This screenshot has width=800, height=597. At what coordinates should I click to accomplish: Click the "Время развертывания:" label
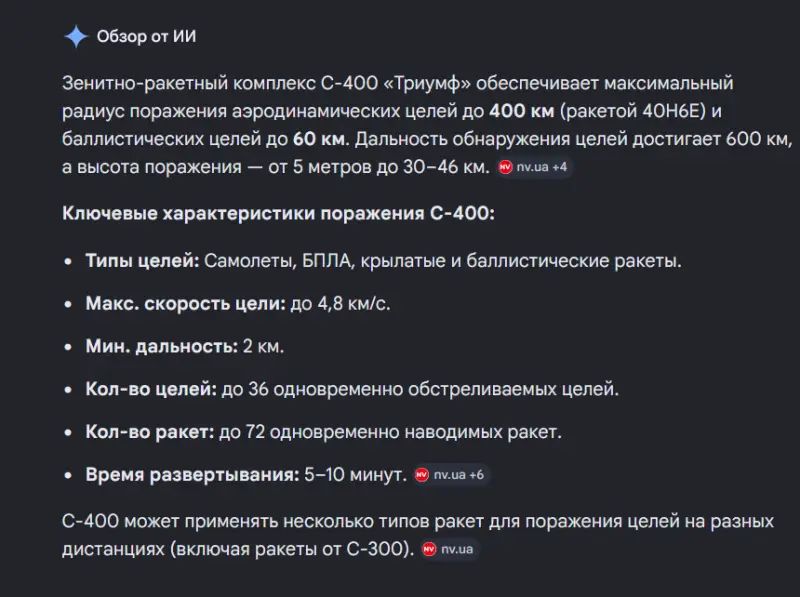click(193, 475)
